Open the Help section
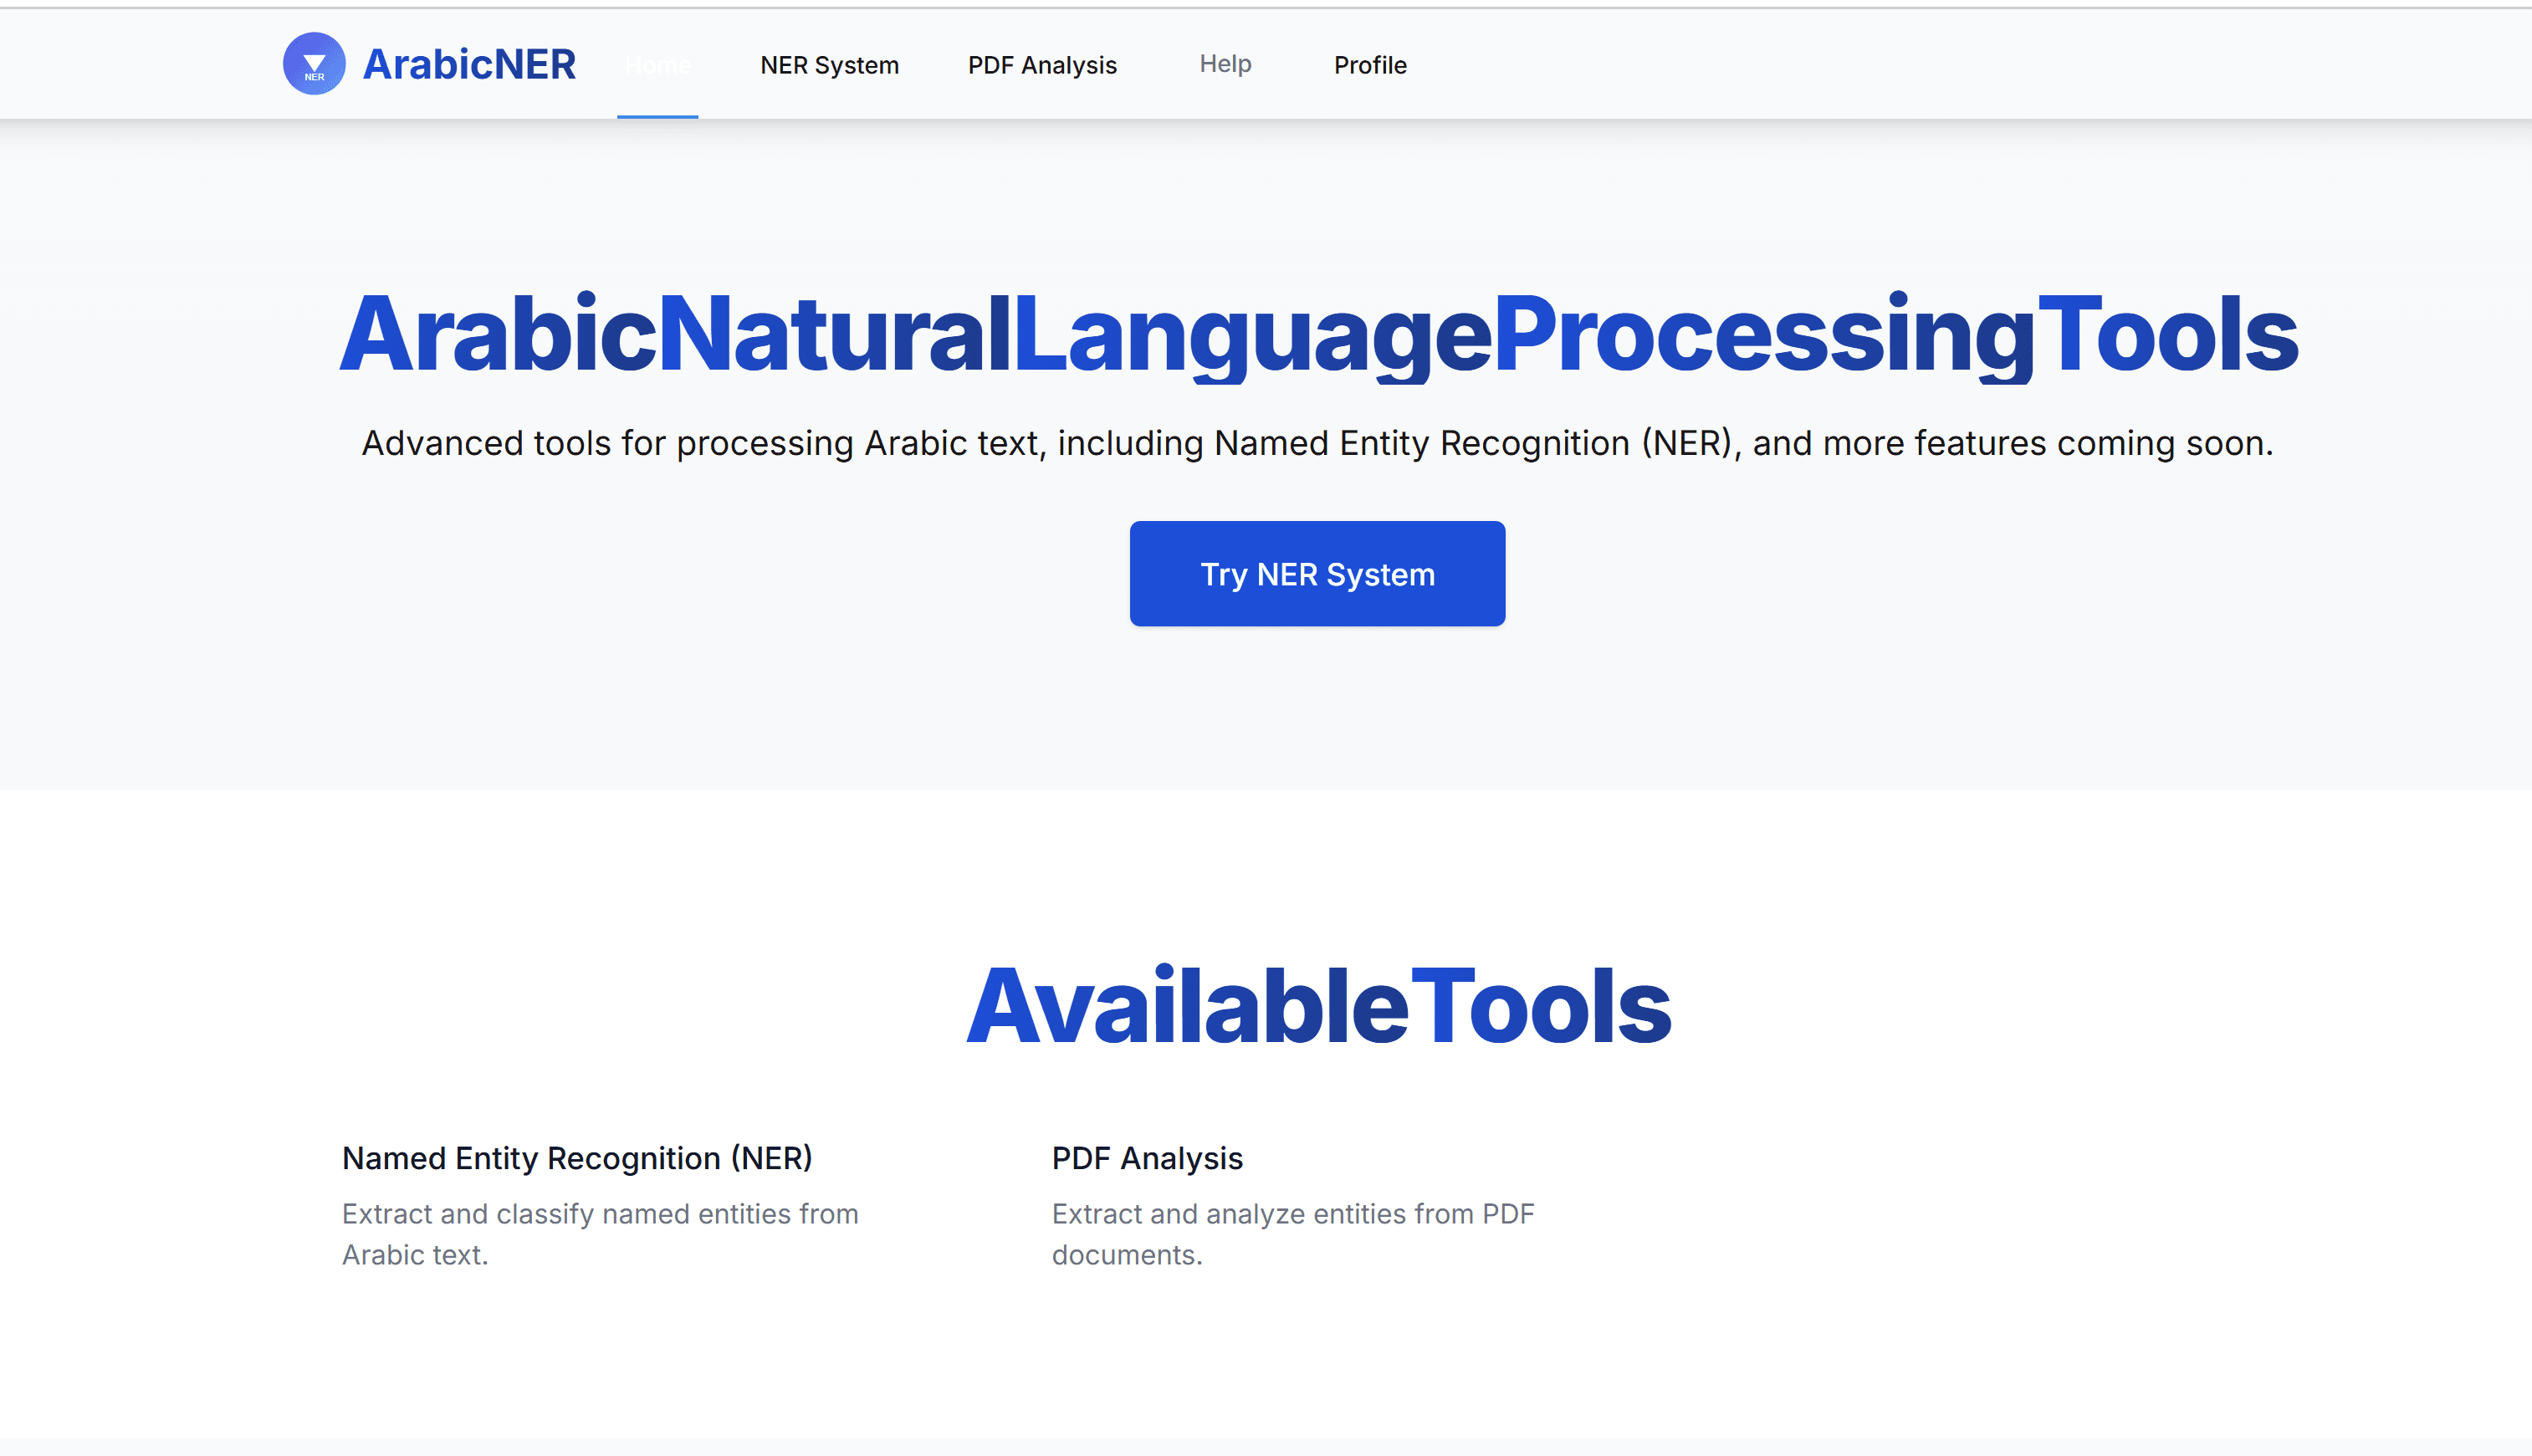The image size is (2532, 1456). (x=1226, y=63)
